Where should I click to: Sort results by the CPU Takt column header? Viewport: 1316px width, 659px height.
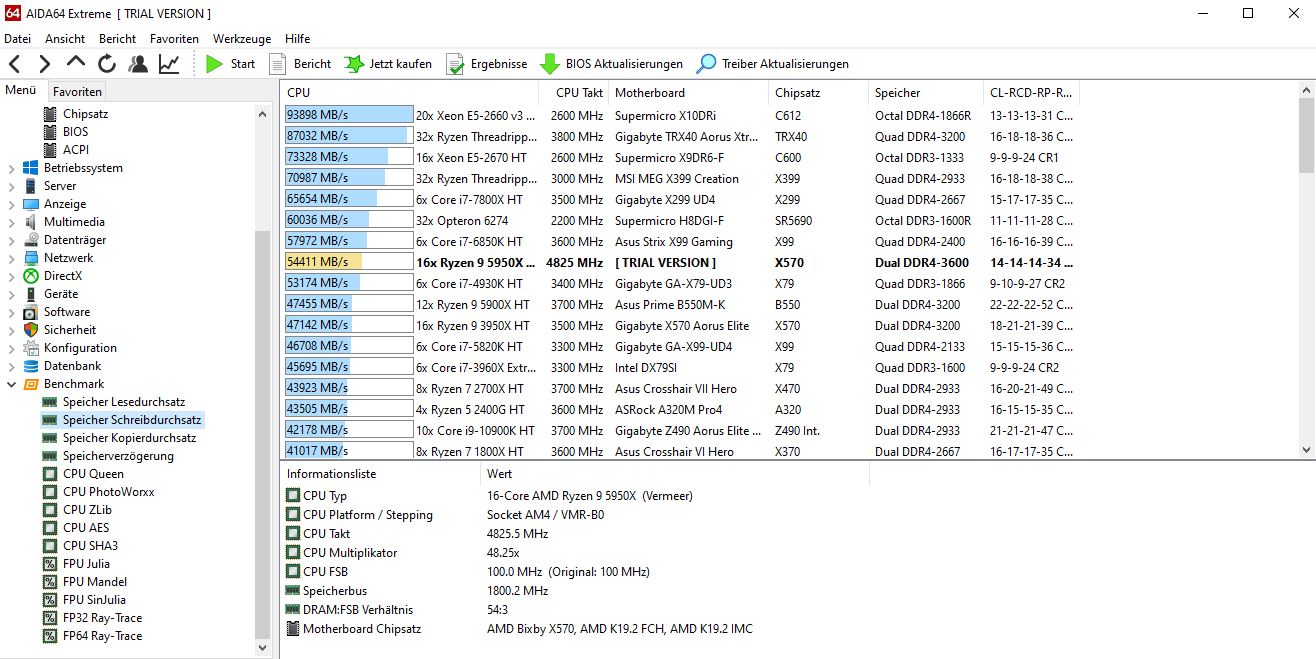pos(574,93)
